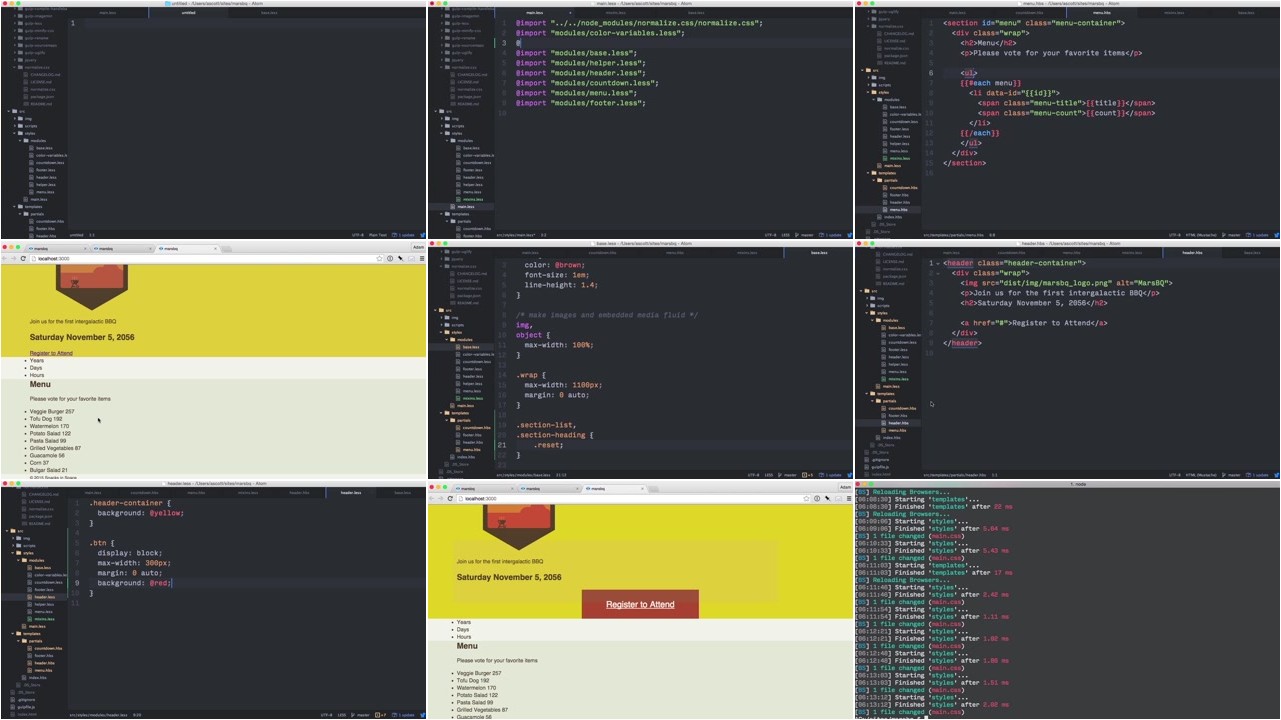Image resolution: width=1281 pixels, height=720 pixels.
Task: Click plain Register to Attend link in browser
Action: click(51, 353)
